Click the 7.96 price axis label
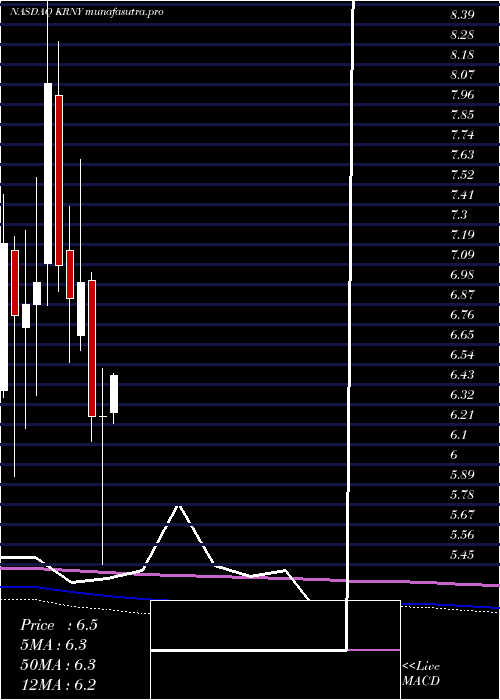The width and height of the screenshot is (500, 700). [462, 95]
